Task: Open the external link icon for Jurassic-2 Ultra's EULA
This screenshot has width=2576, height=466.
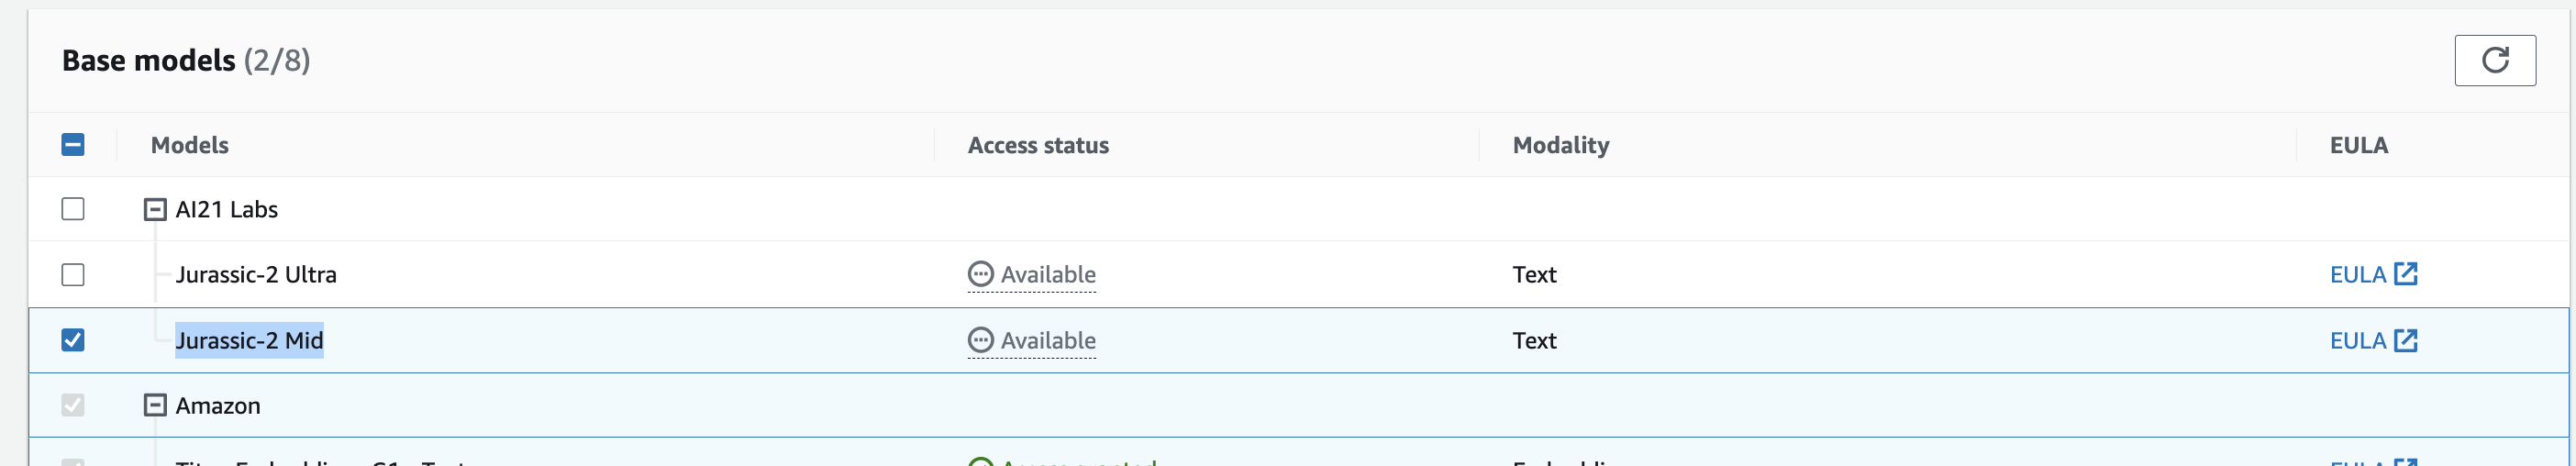Action: (x=2405, y=274)
